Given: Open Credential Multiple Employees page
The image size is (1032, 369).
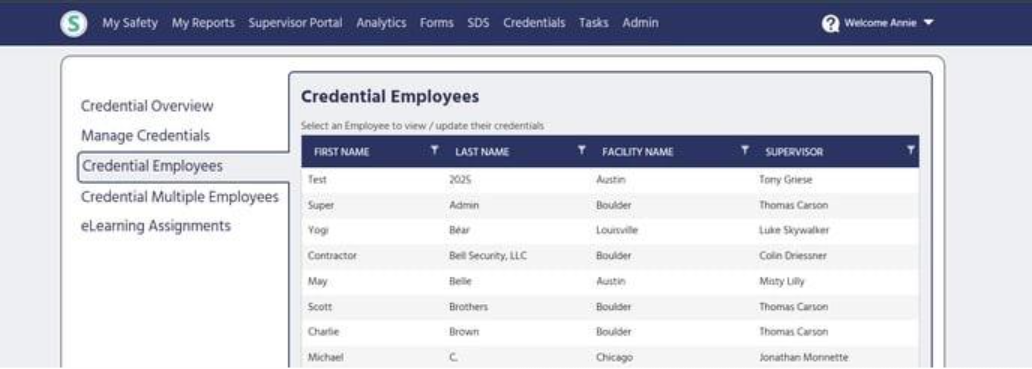Looking at the screenshot, I should 180,197.
